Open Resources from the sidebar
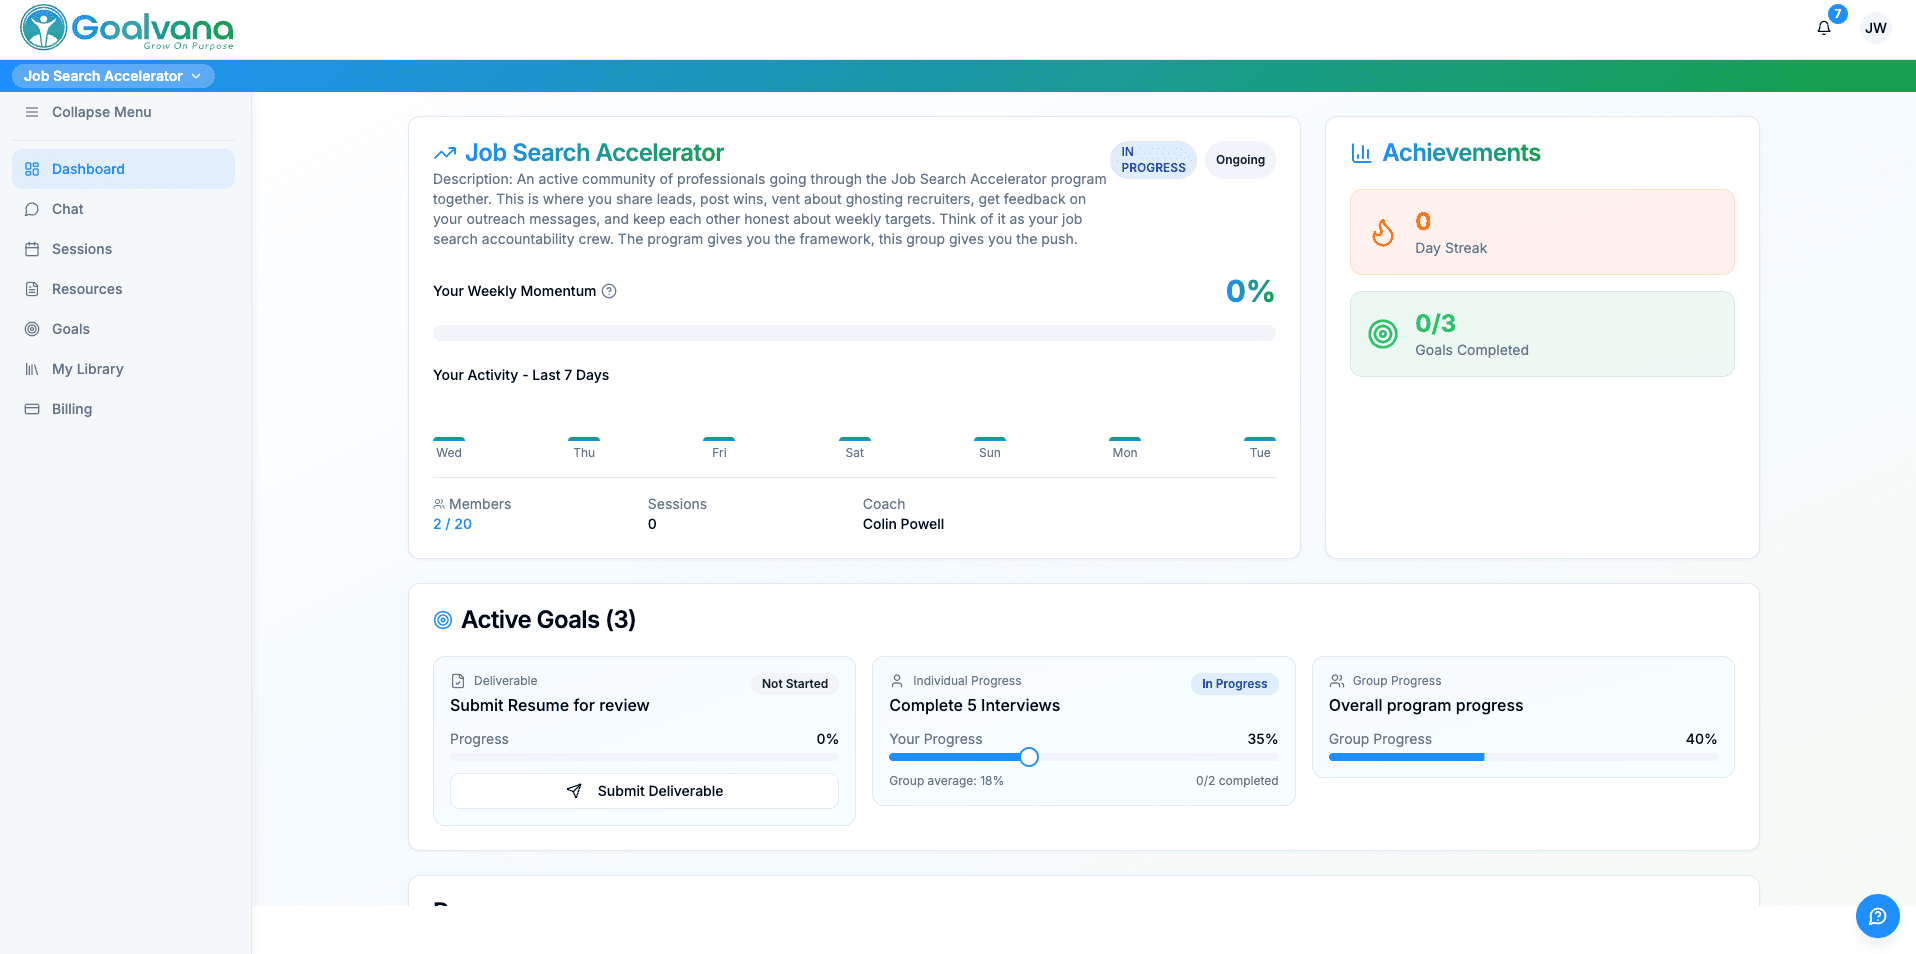 coord(87,289)
